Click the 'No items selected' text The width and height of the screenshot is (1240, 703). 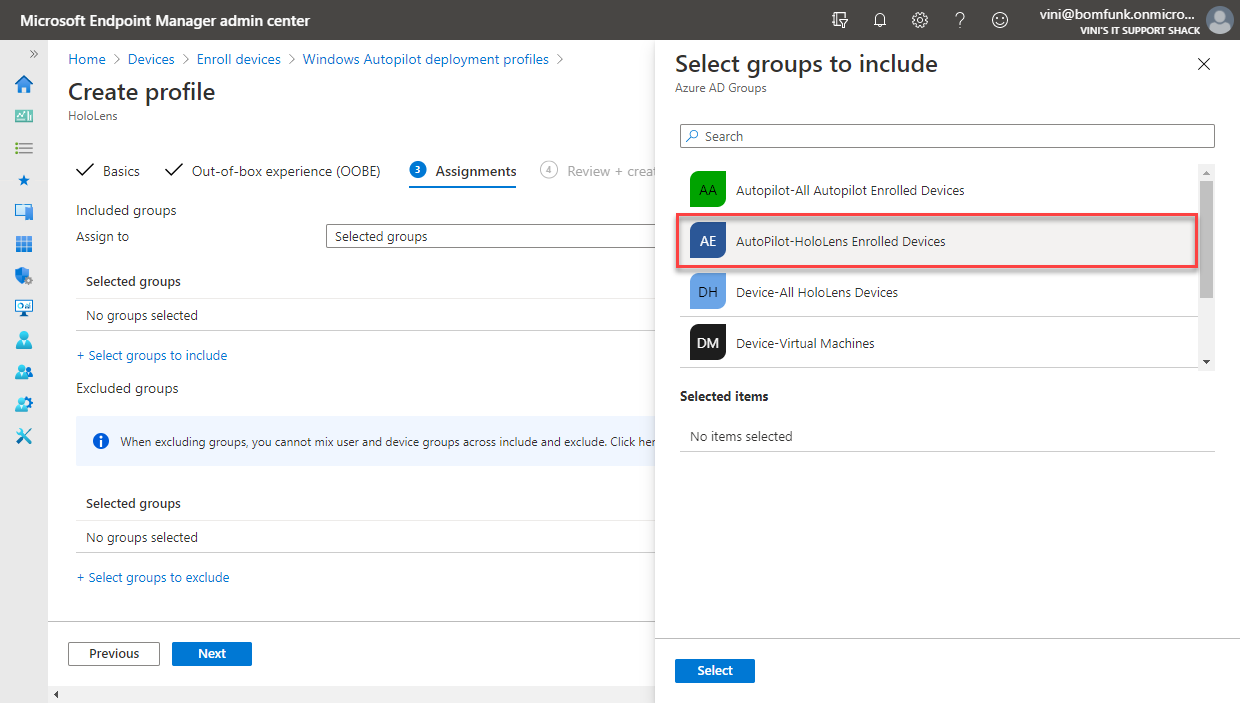tap(741, 436)
